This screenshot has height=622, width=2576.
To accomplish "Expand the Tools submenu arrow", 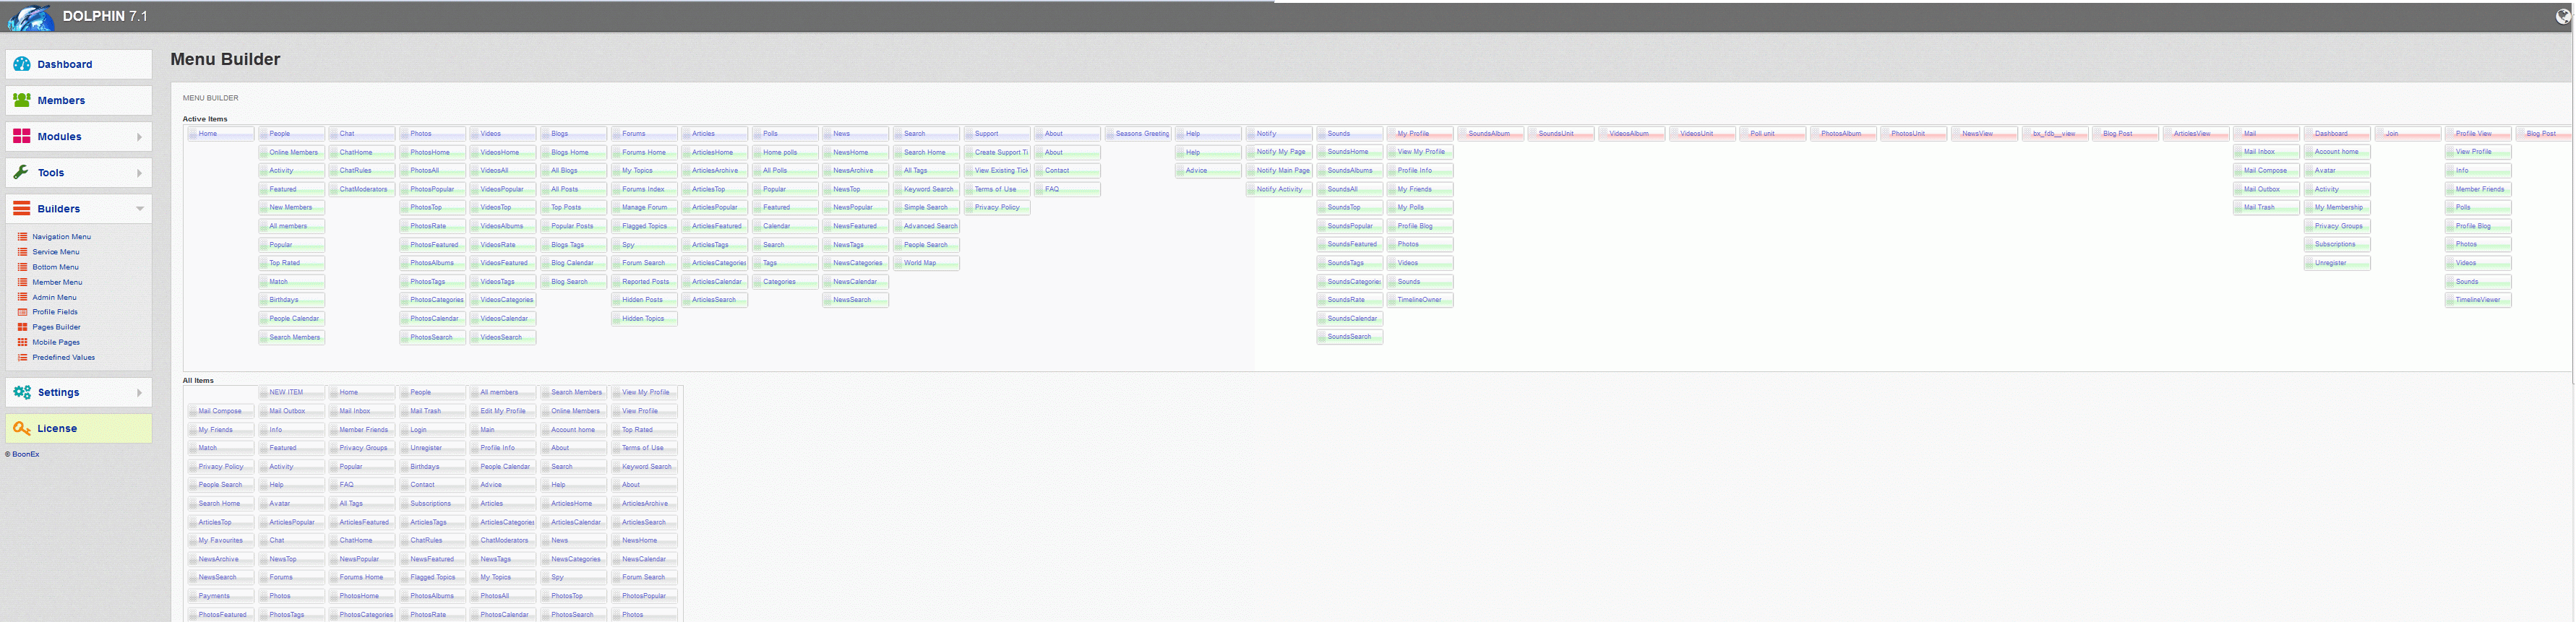I will [139, 173].
